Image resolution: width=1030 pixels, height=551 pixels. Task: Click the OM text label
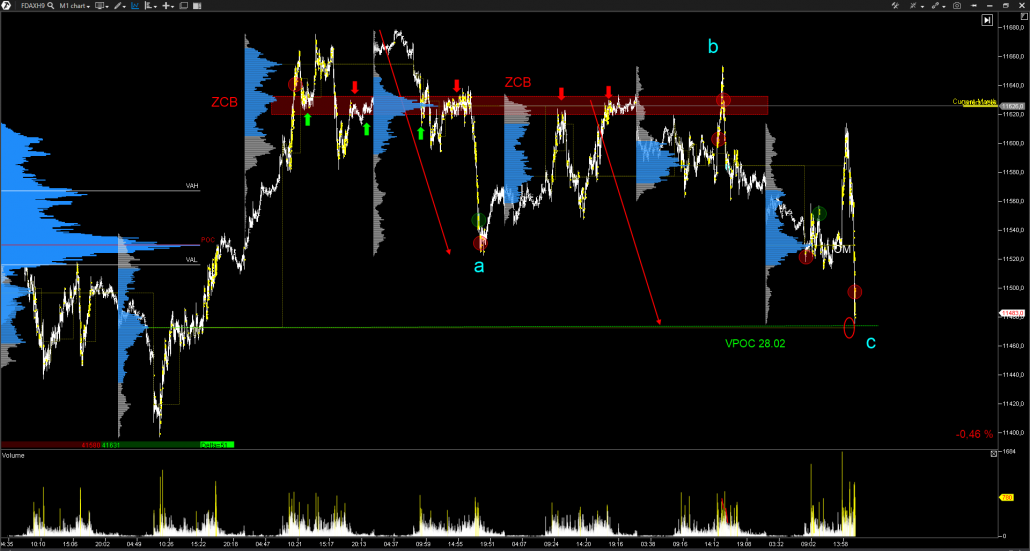pos(842,249)
